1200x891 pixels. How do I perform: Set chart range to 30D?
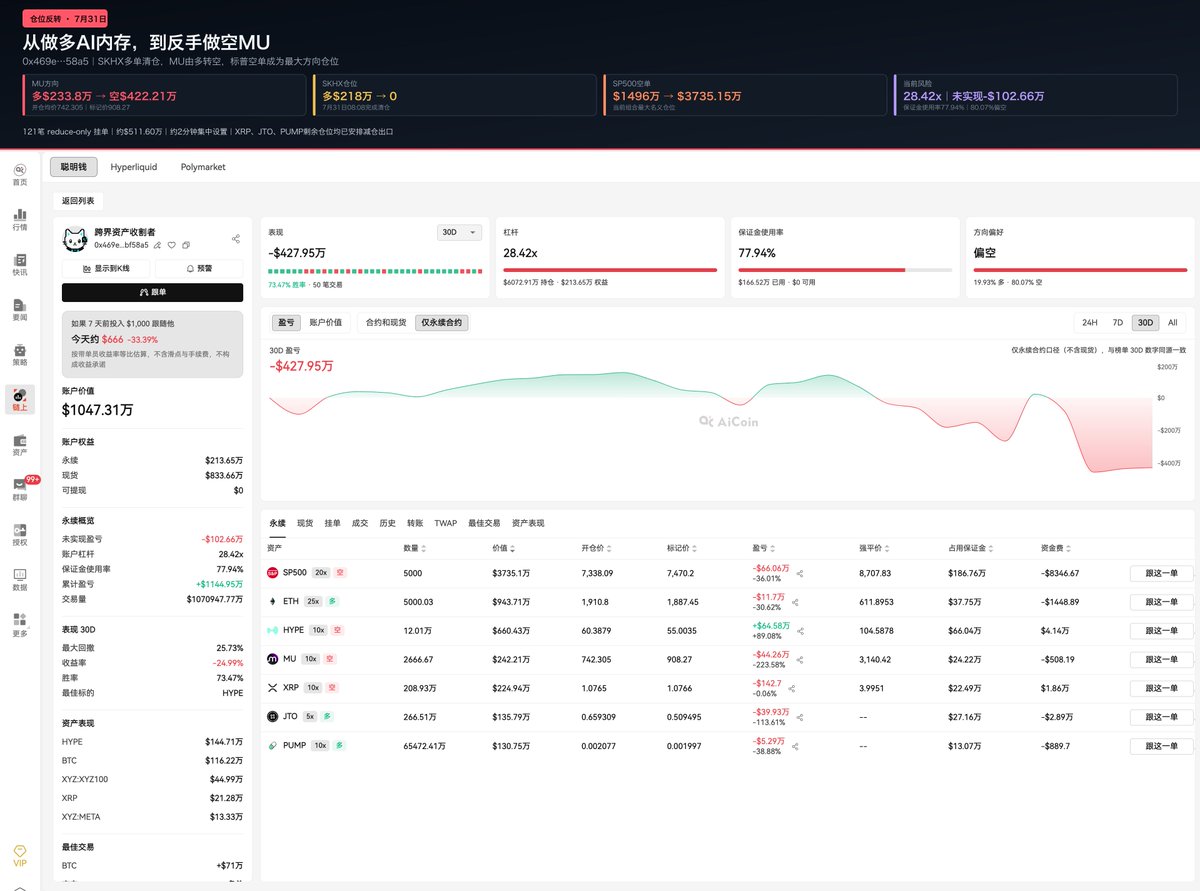click(x=1146, y=323)
